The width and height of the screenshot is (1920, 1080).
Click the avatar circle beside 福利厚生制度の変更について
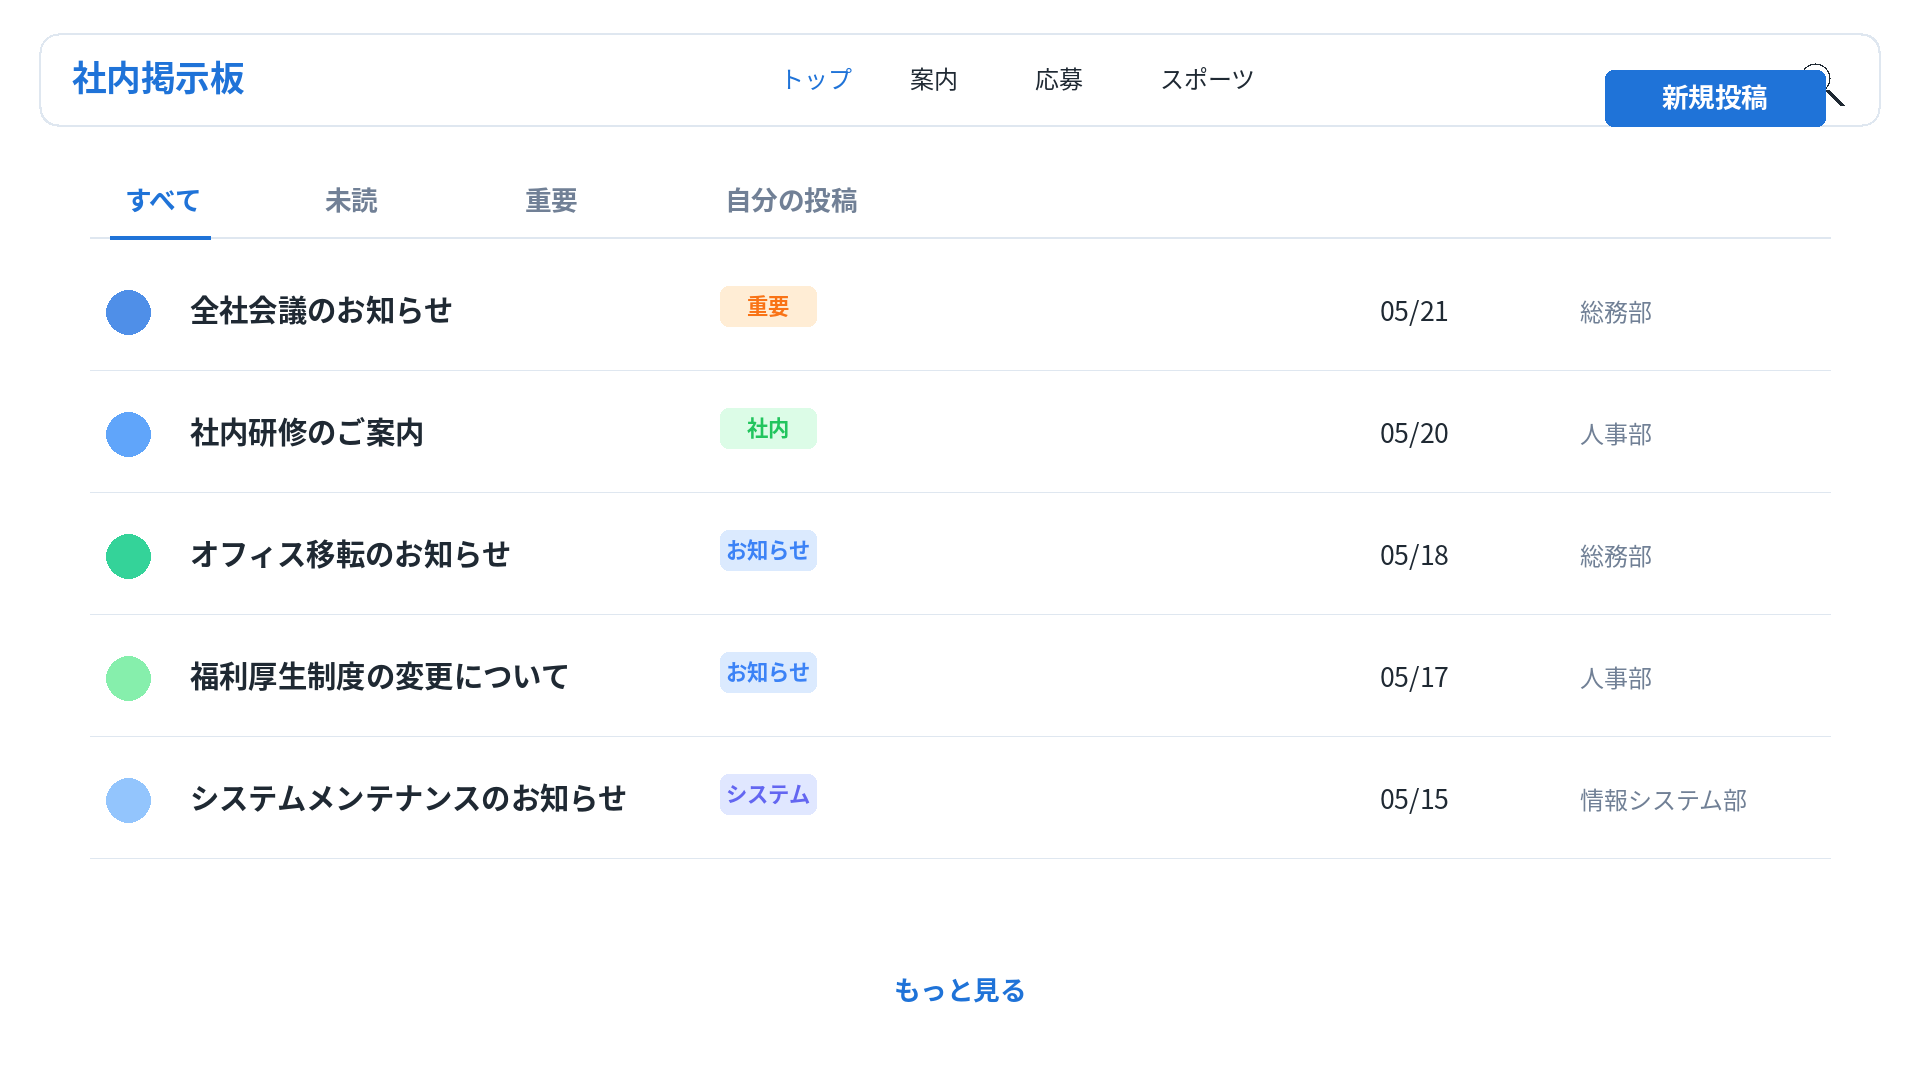pyautogui.click(x=128, y=678)
